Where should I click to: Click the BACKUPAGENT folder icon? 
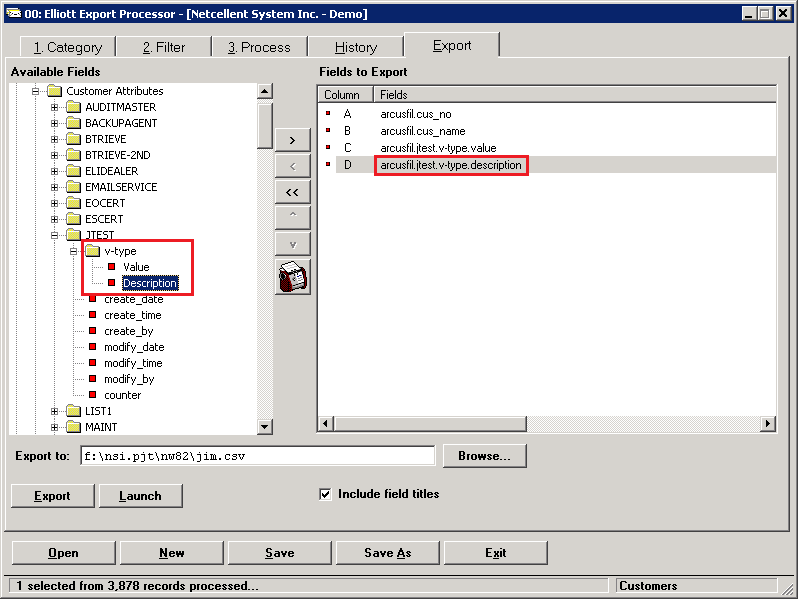74,123
